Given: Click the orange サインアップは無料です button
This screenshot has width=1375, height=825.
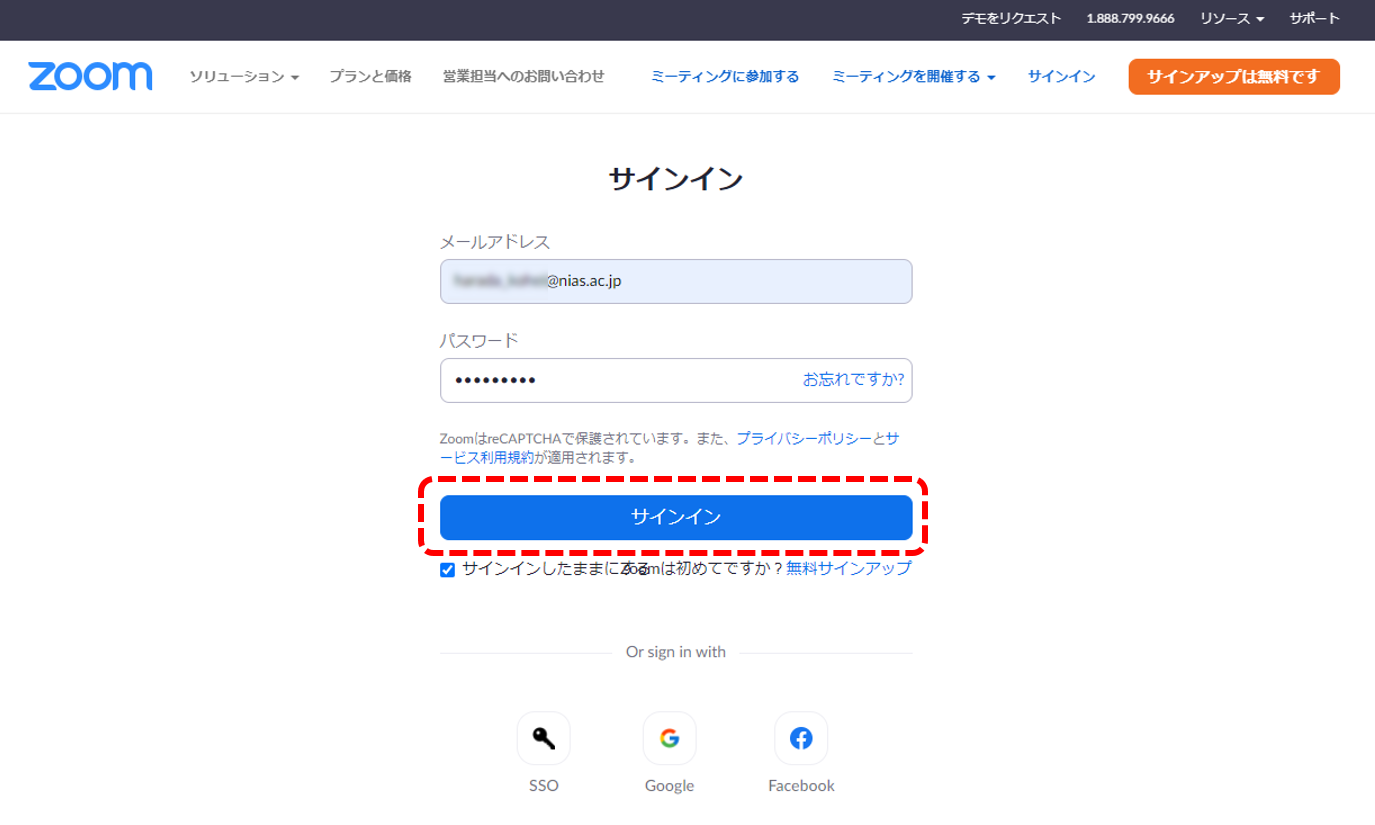Looking at the screenshot, I should 1234,76.
